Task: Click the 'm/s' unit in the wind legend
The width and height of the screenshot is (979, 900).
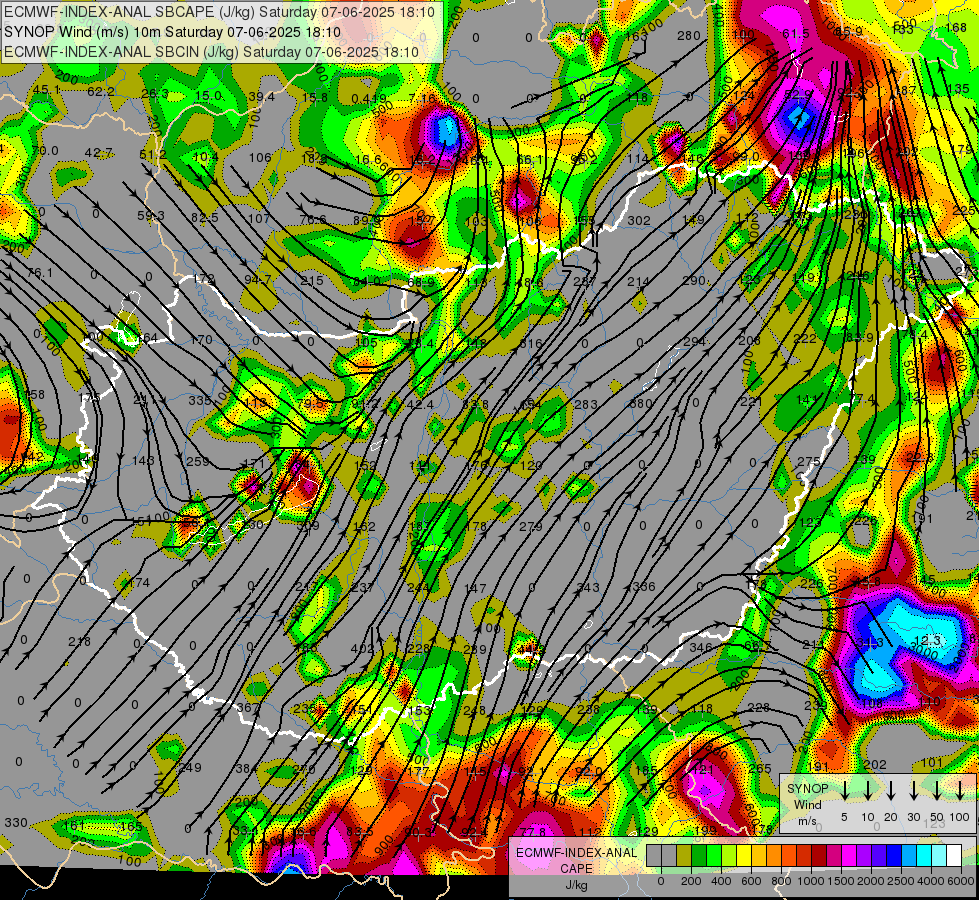Action: (807, 821)
